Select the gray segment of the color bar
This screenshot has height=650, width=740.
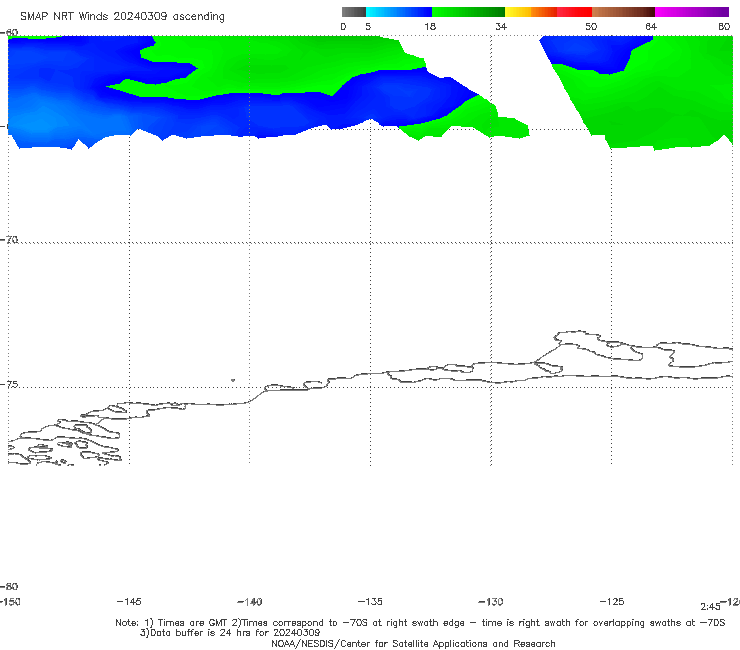pyautogui.click(x=353, y=12)
